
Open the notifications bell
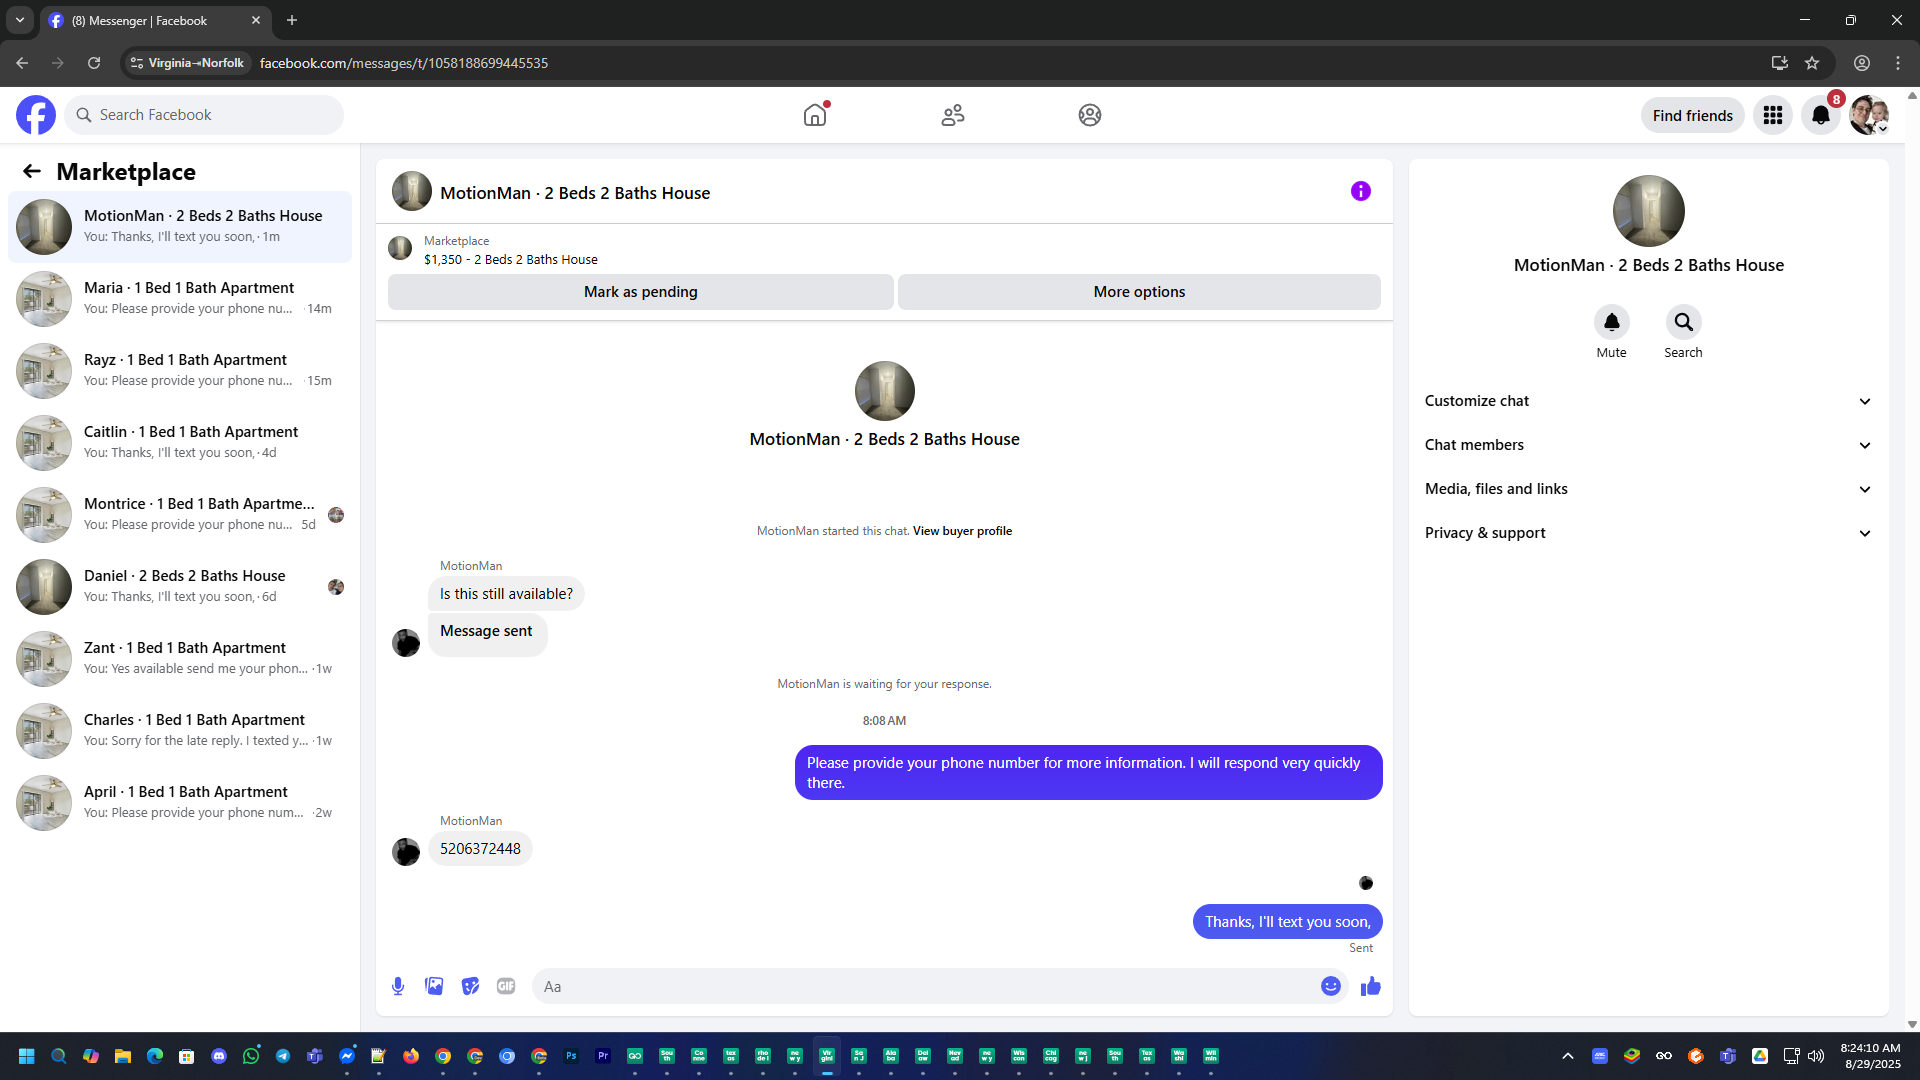click(1820, 115)
